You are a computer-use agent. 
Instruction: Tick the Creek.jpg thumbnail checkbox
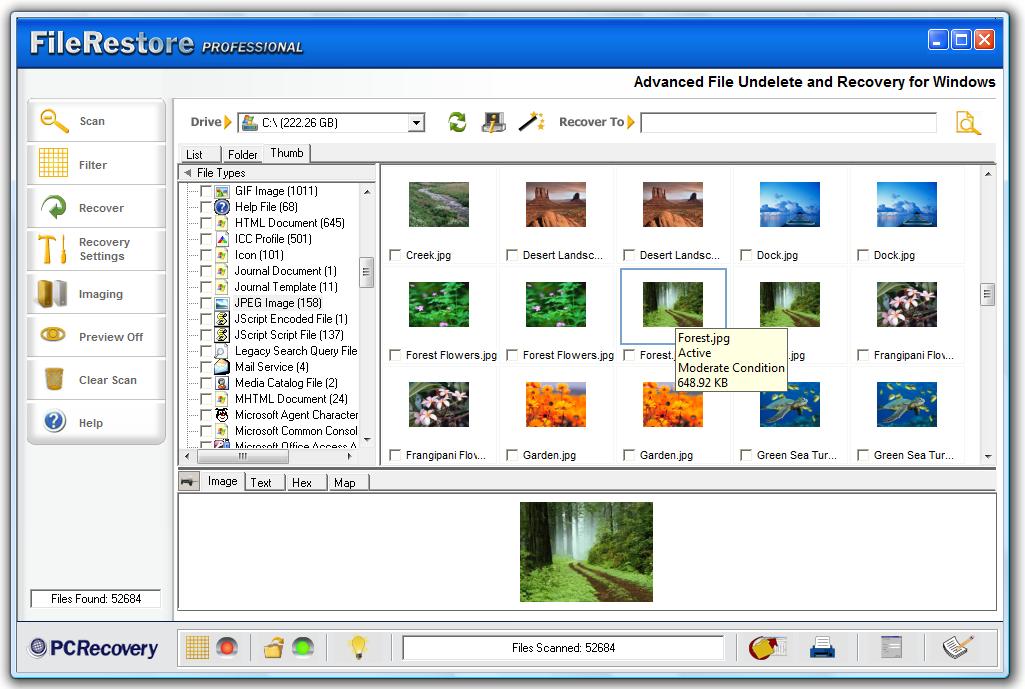pyautogui.click(x=395, y=255)
